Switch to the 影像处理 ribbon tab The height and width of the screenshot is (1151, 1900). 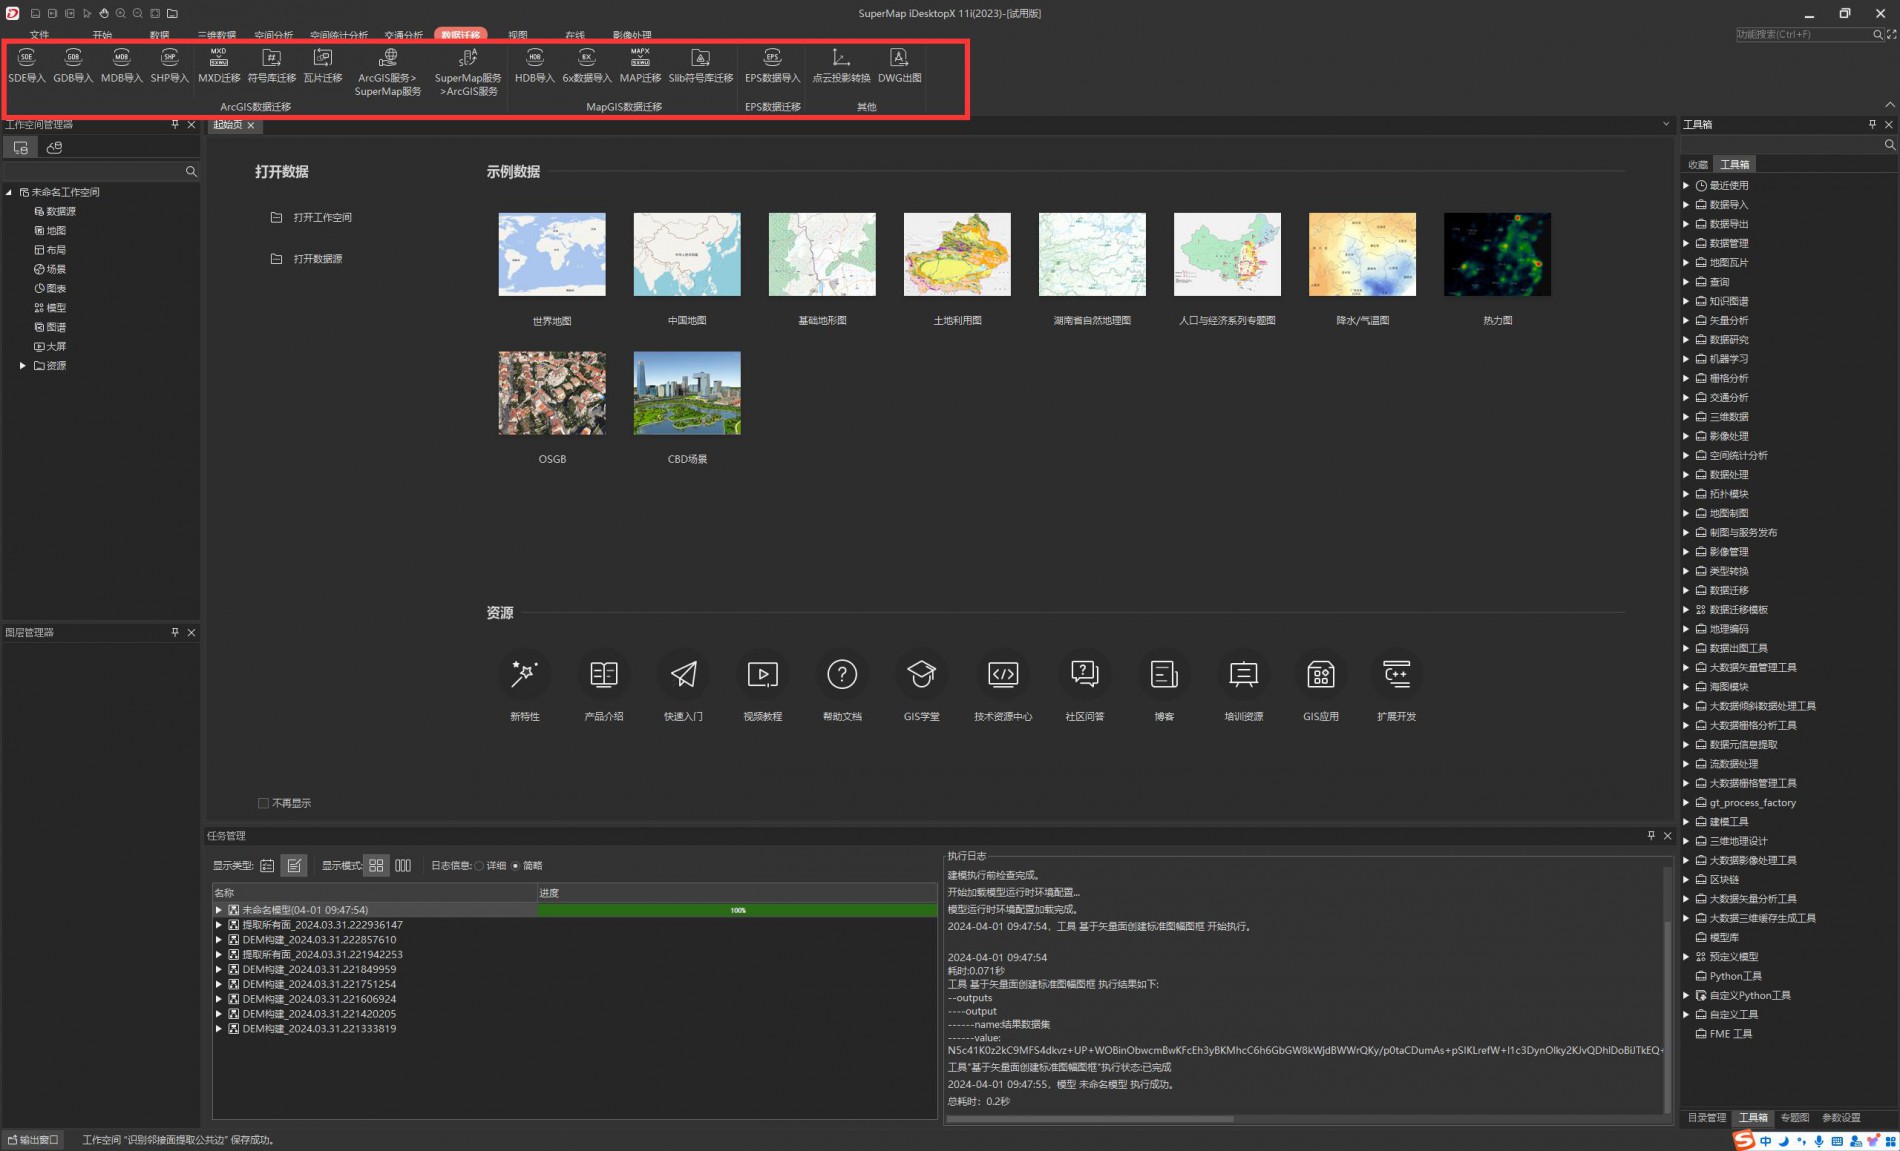631,35
